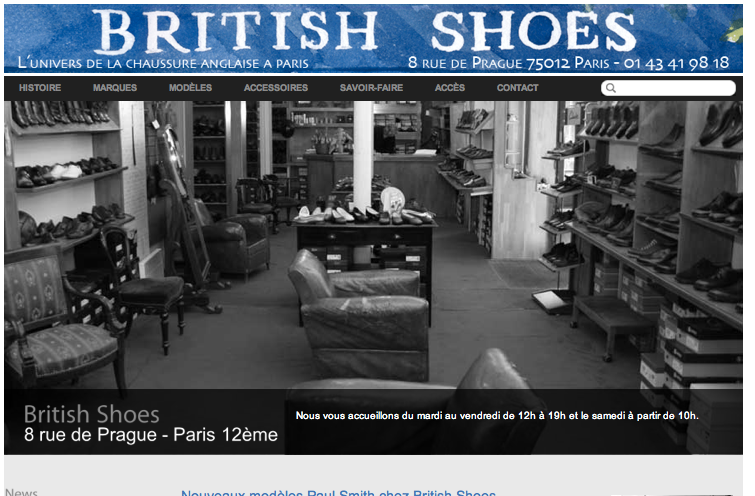Navigate to Savoir-Faire

(x=371, y=88)
